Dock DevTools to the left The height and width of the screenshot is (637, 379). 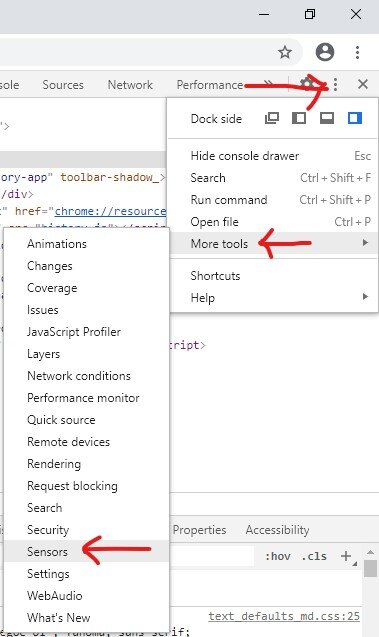point(299,118)
